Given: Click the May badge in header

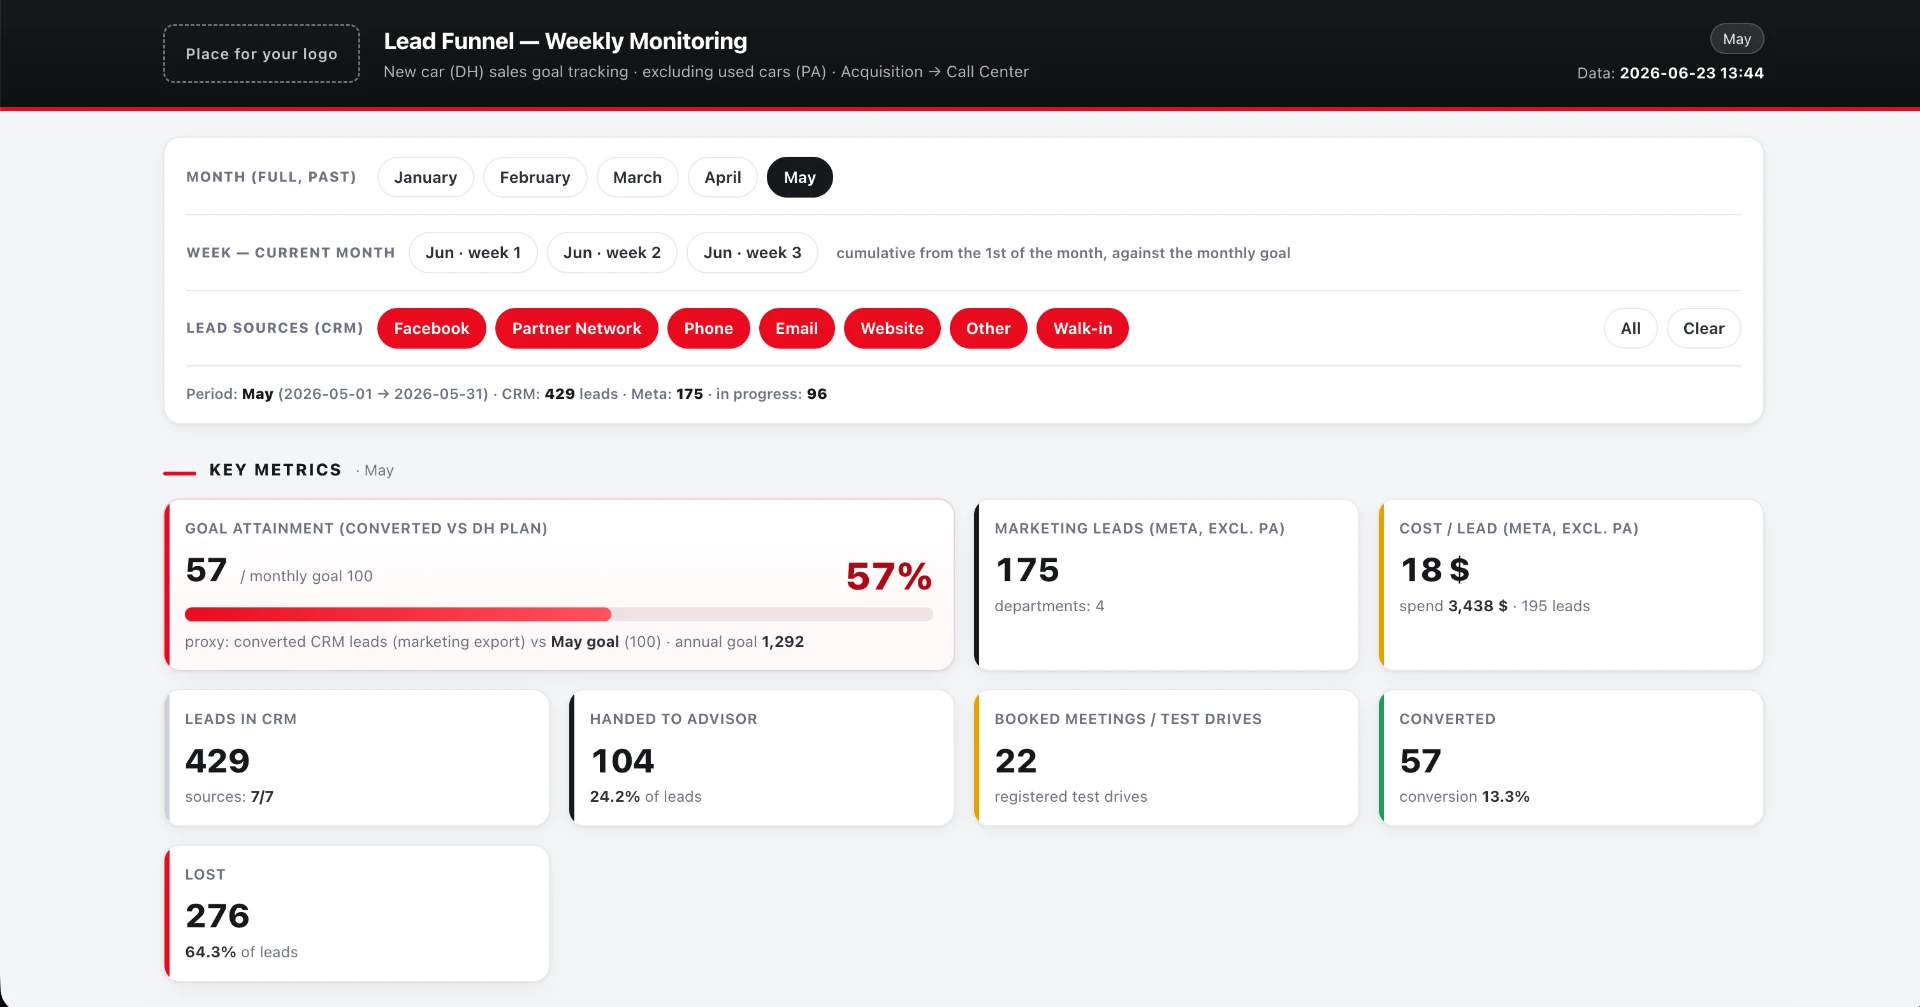Looking at the screenshot, I should [1736, 39].
